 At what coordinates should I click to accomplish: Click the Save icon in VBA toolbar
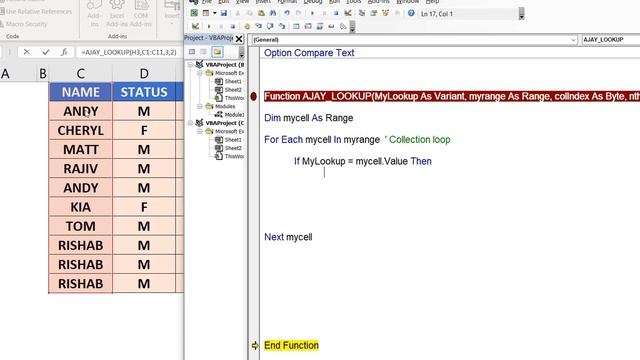[x=224, y=13]
